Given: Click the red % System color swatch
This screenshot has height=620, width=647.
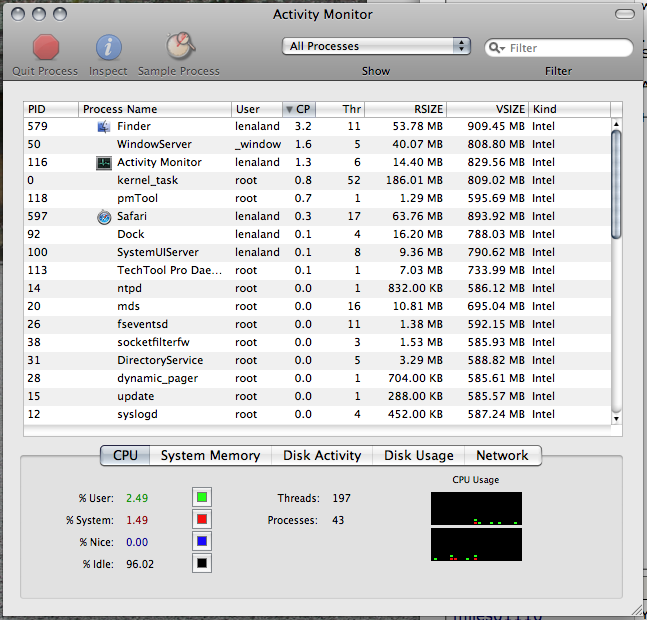Looking at the screenshot, I should (202, 519).
